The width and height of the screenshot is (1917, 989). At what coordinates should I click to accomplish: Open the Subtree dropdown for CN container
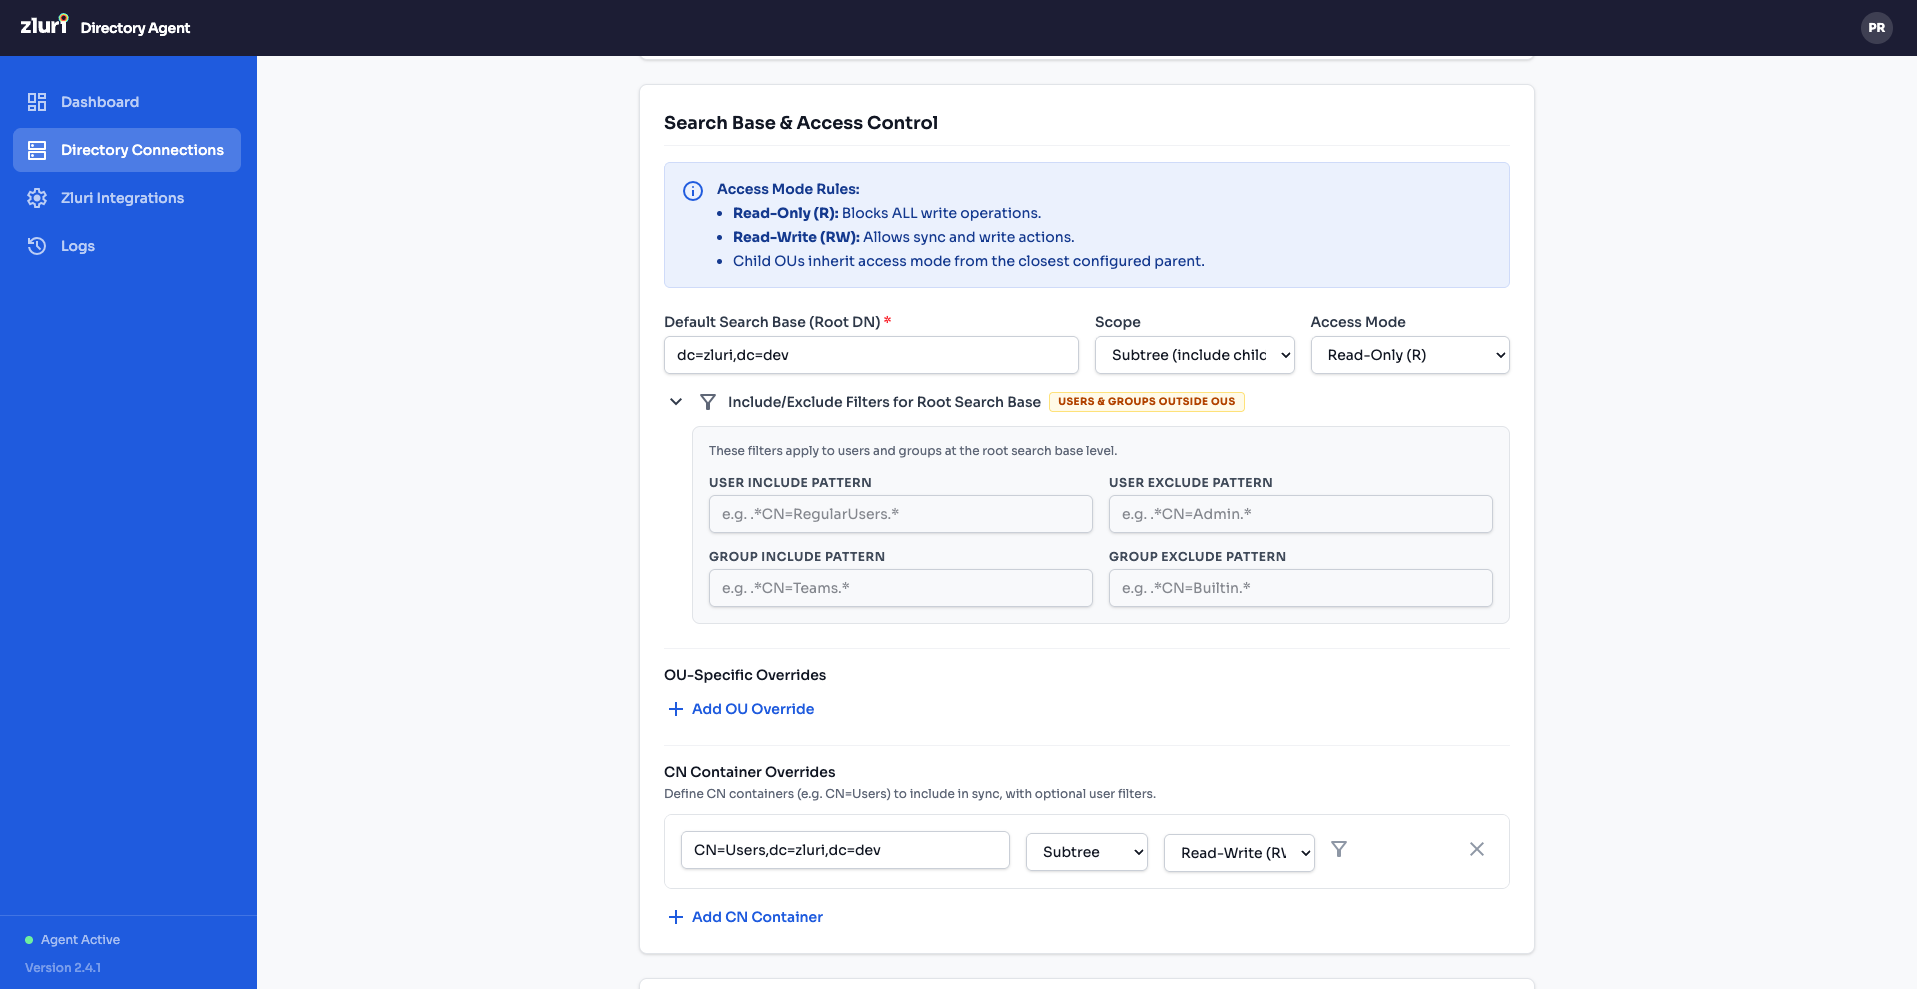[x=1086, y=852]
